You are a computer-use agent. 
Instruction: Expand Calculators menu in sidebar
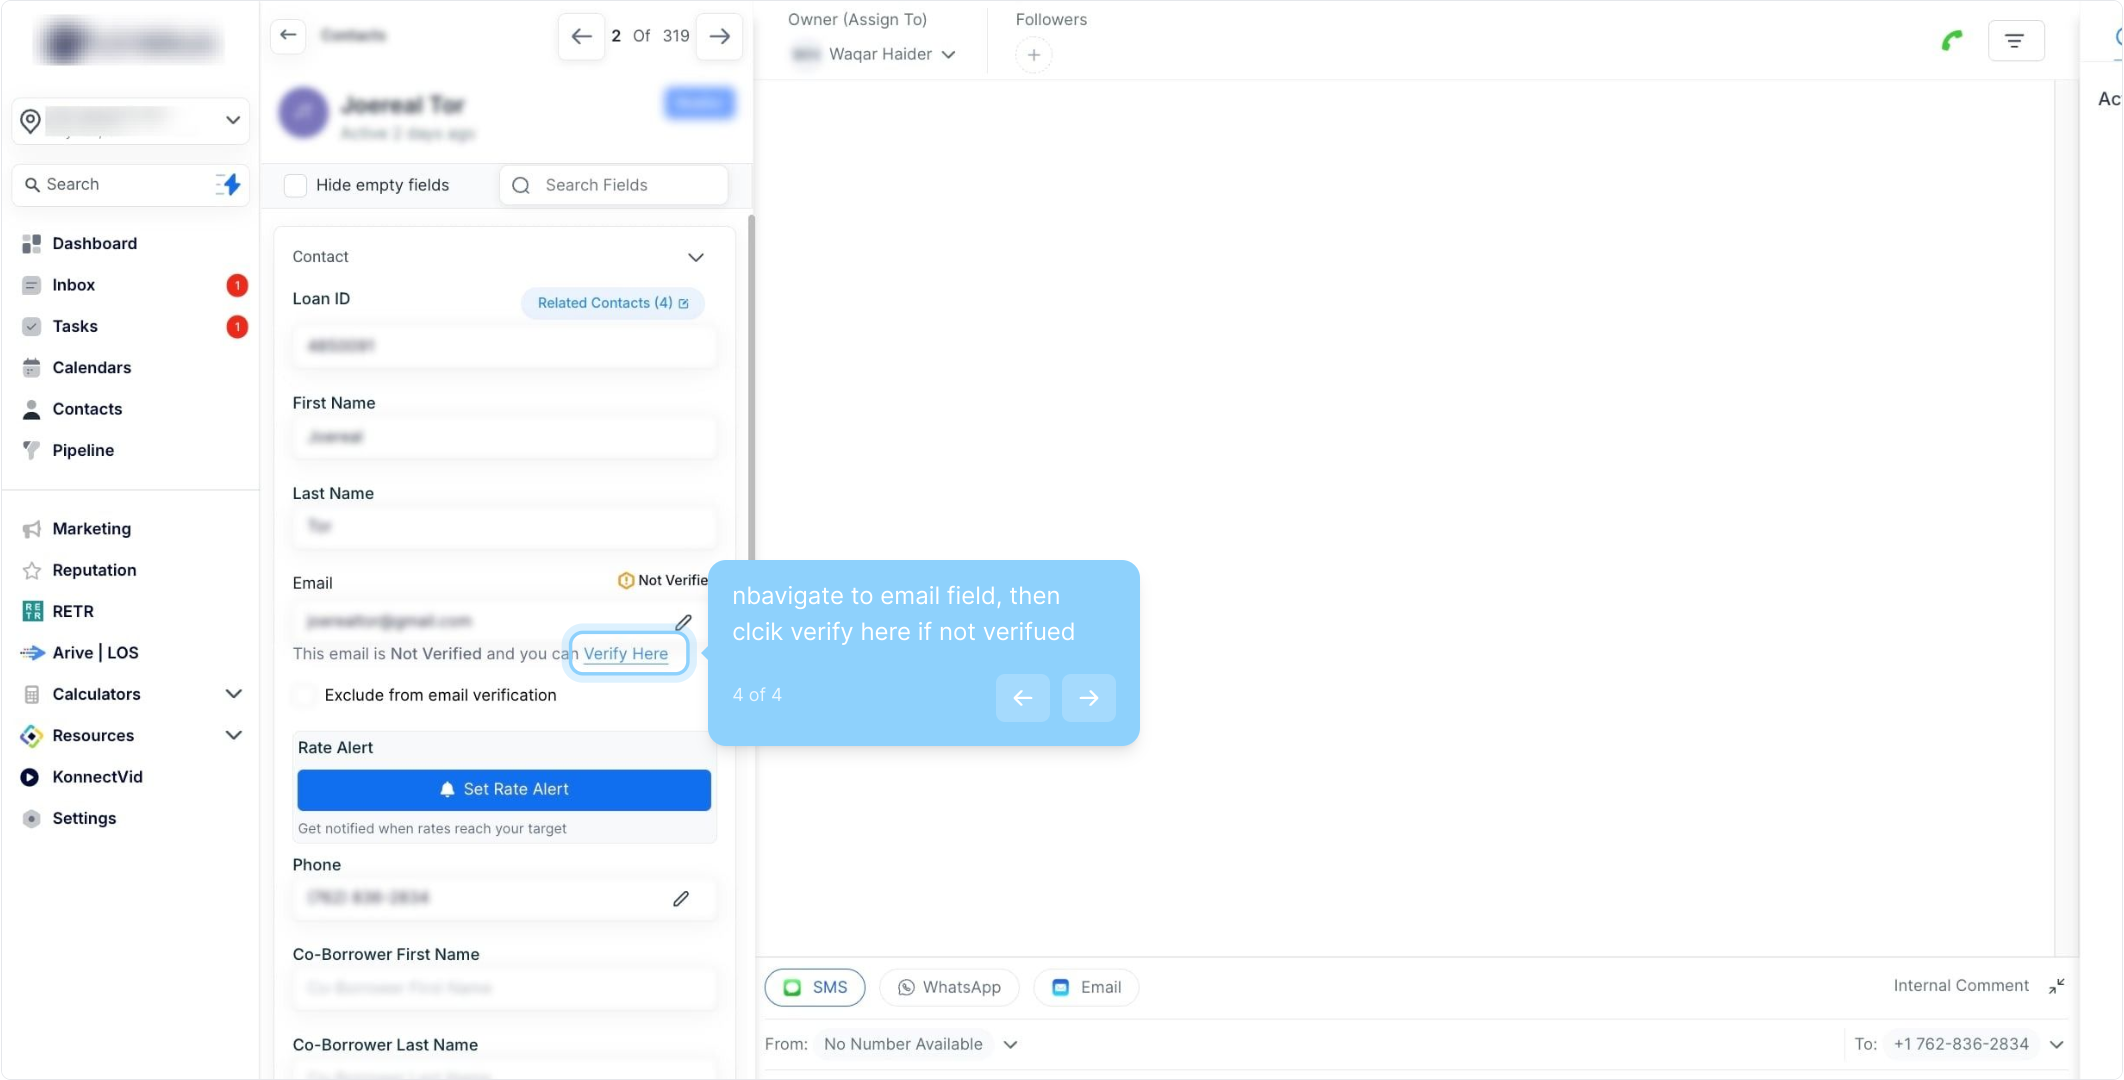[233, 694]
